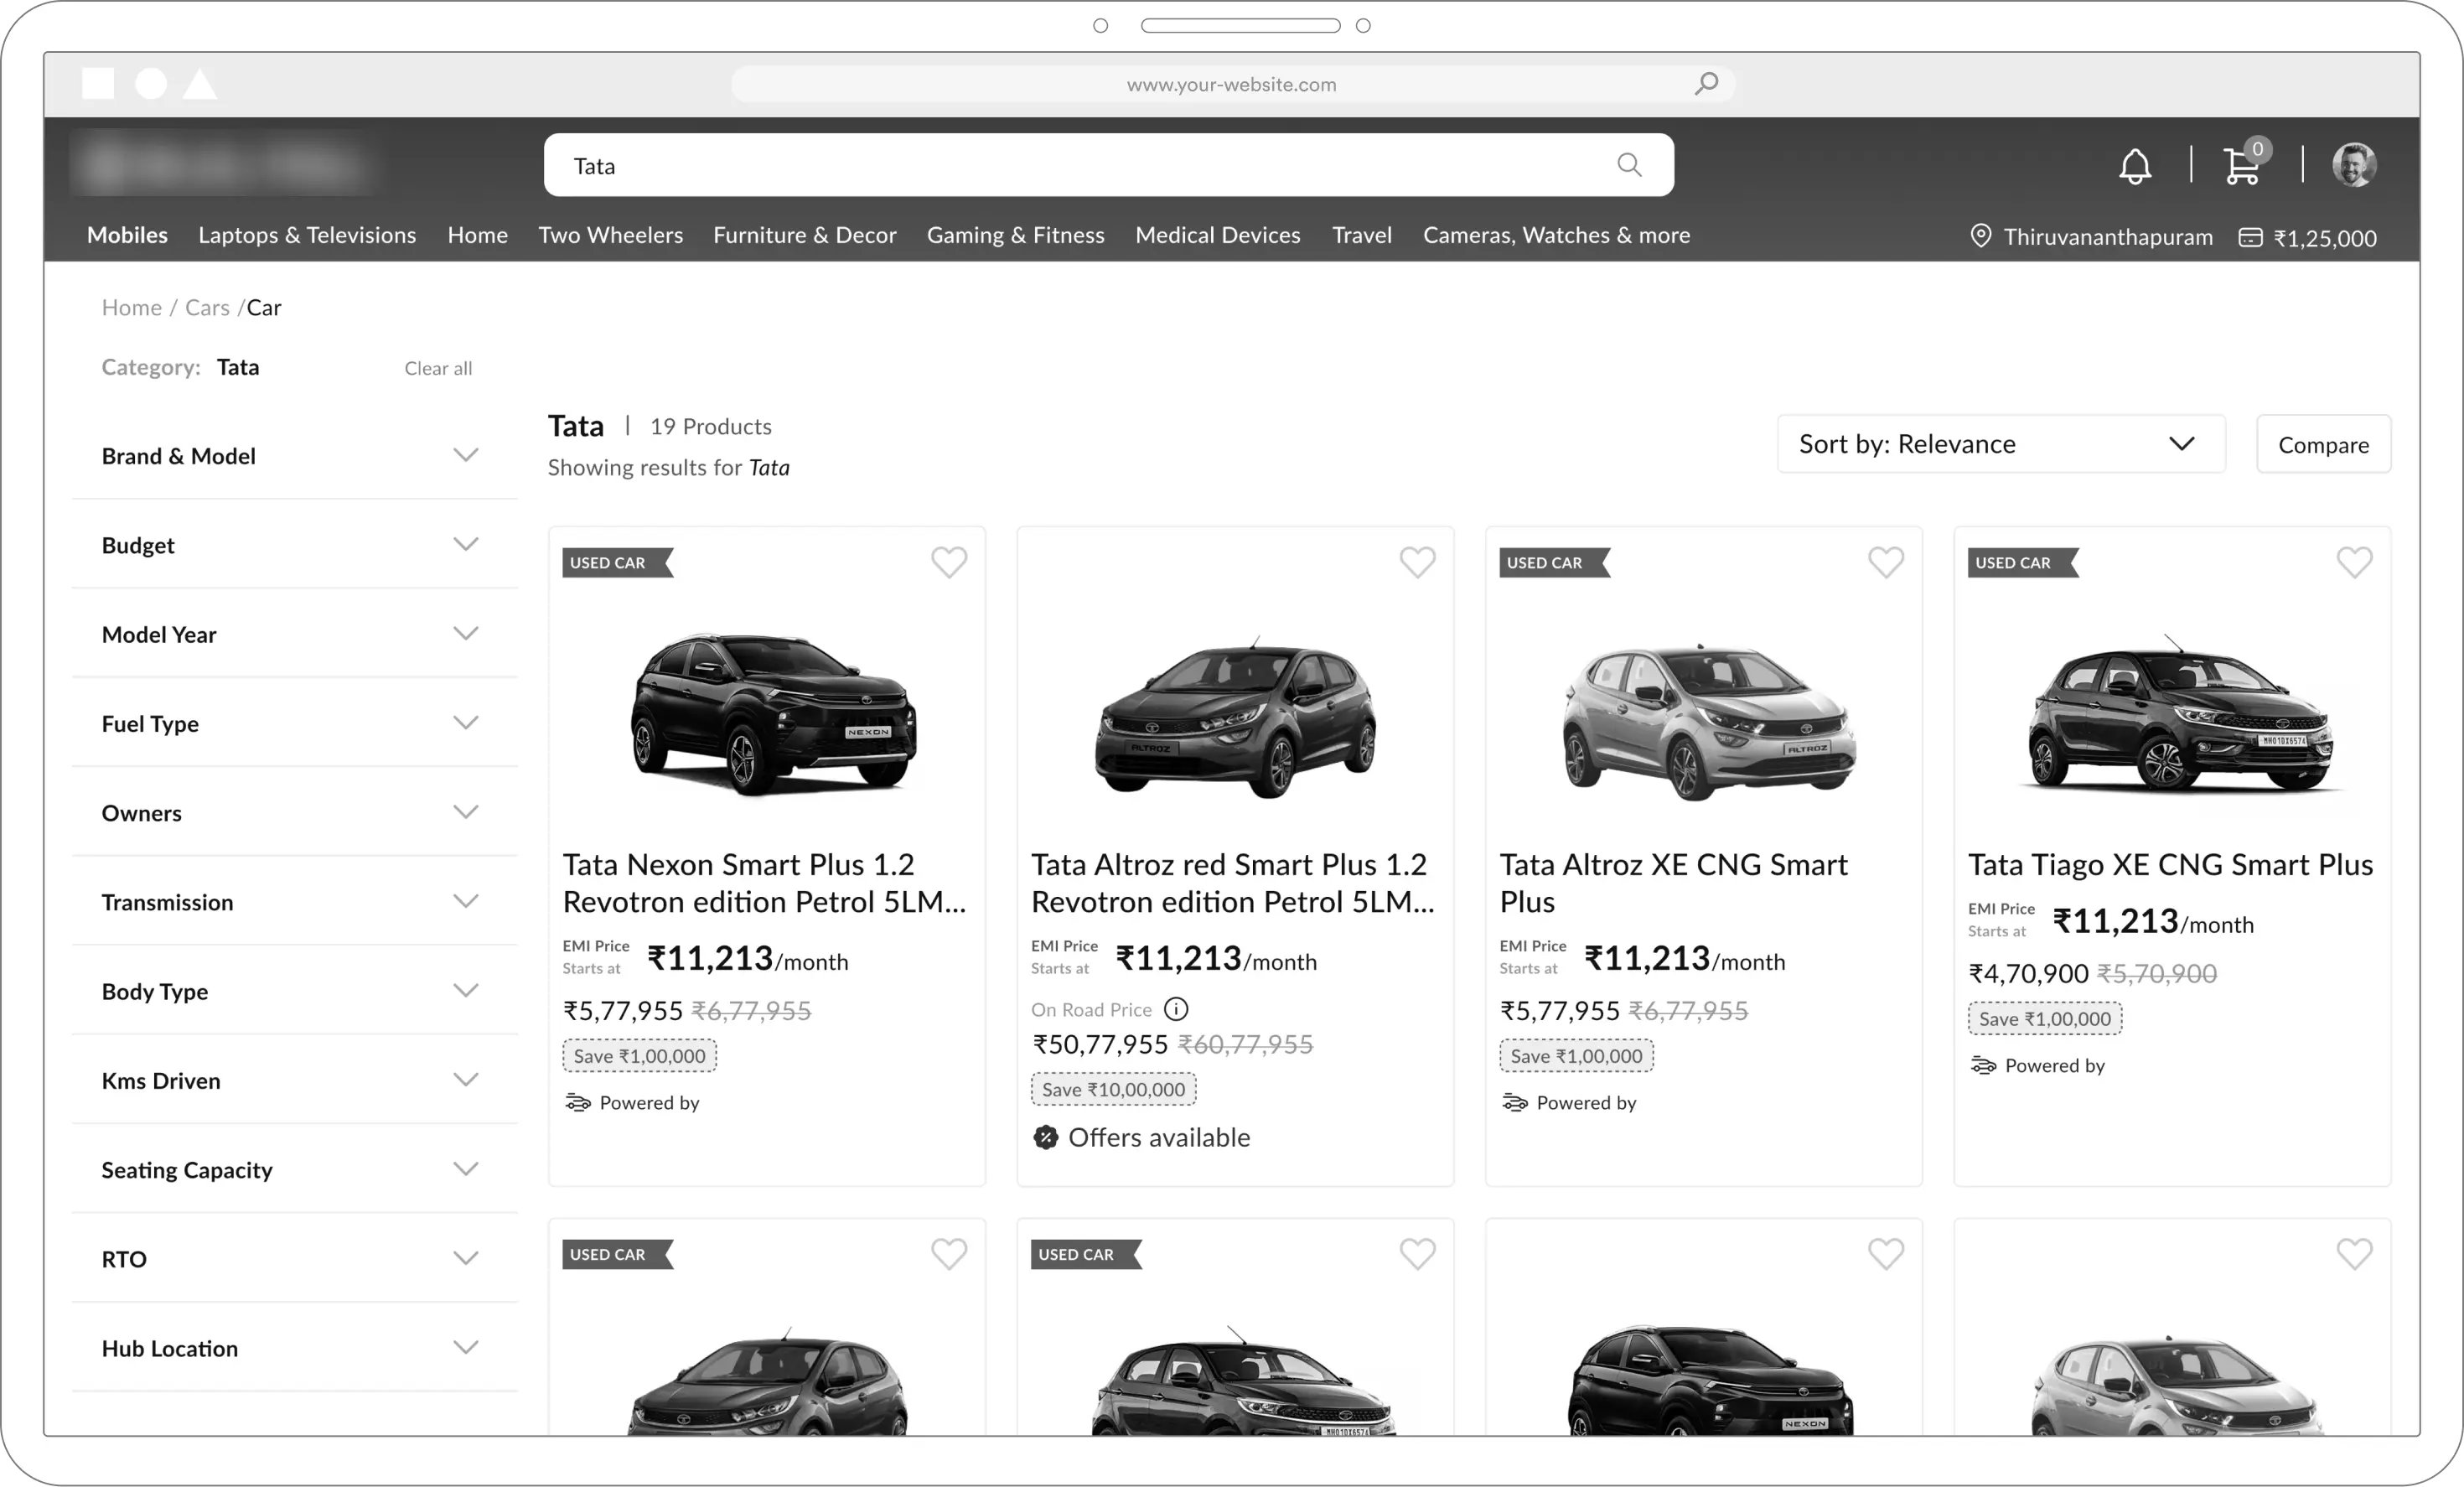Select the Furniture & Decor category
Viewport: 2464px width, 1487px height.
[x=804, y=235]
